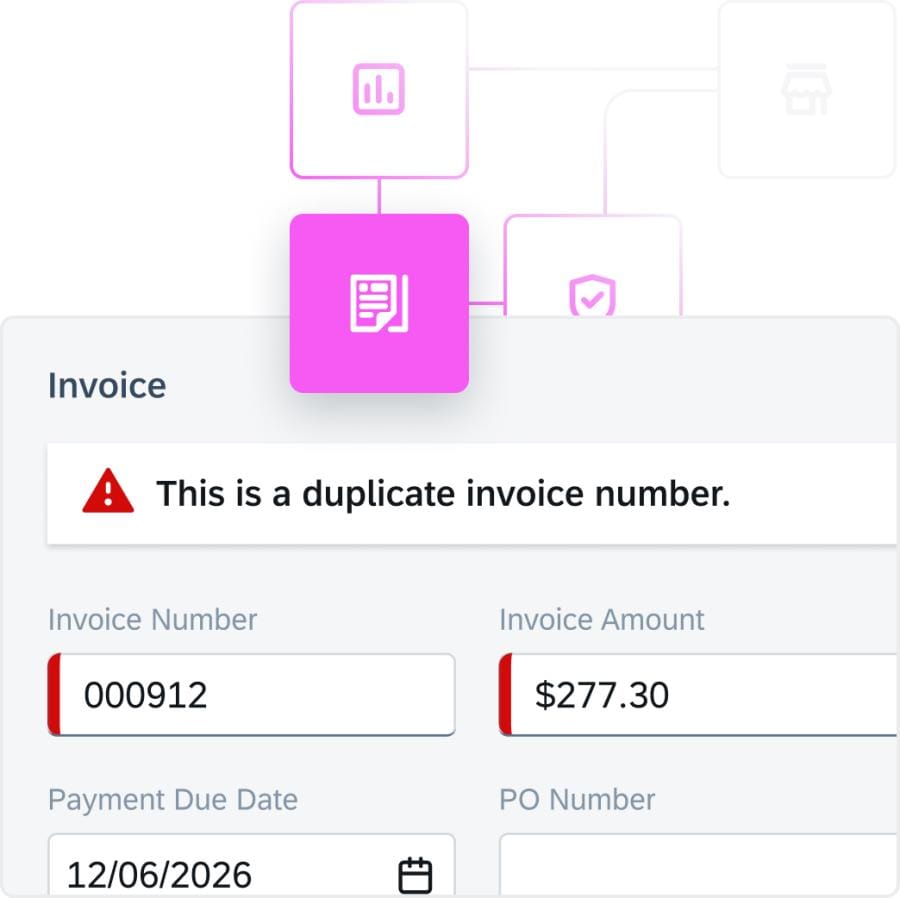Click the connector line below the bar chart tile

(x=379, y=196)
